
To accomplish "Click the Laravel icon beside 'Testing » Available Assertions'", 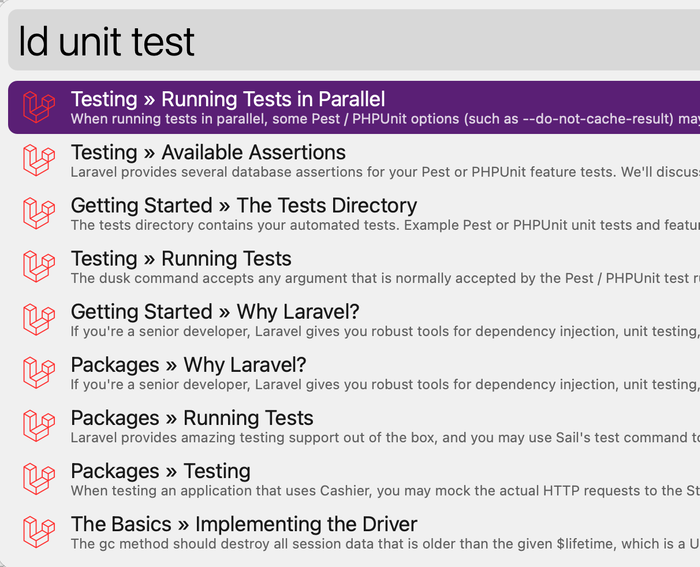I will click(39, 160).
